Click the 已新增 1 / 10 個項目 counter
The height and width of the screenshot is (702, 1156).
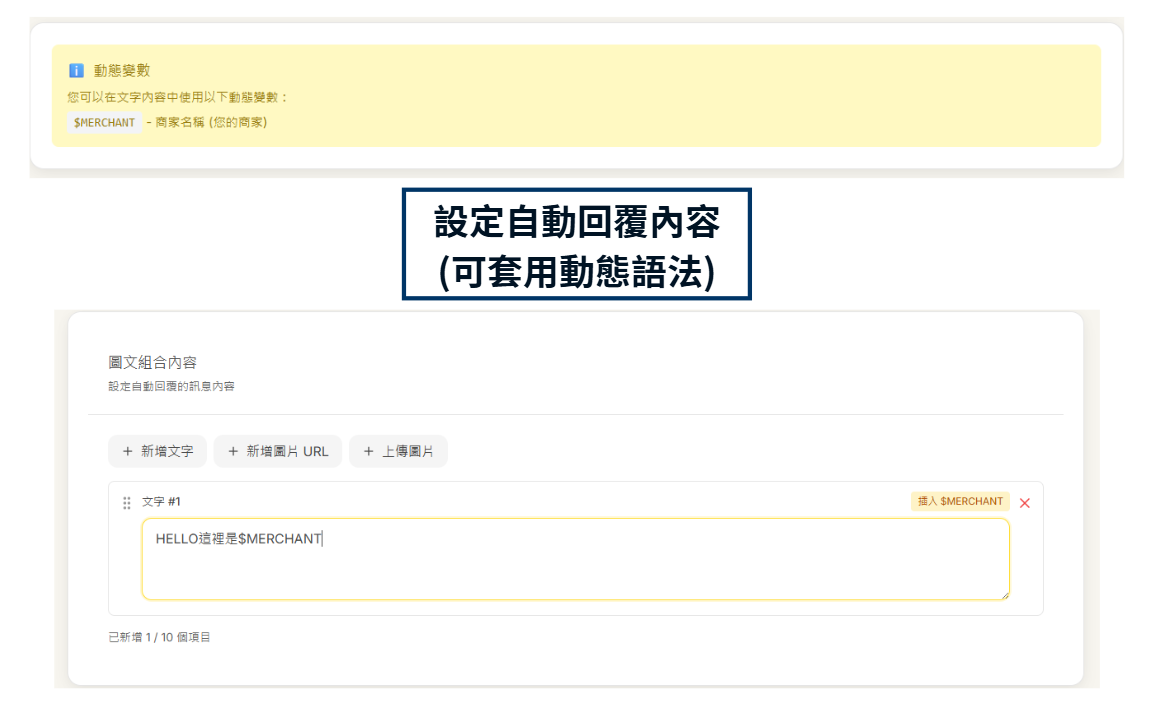coord(159,637)
